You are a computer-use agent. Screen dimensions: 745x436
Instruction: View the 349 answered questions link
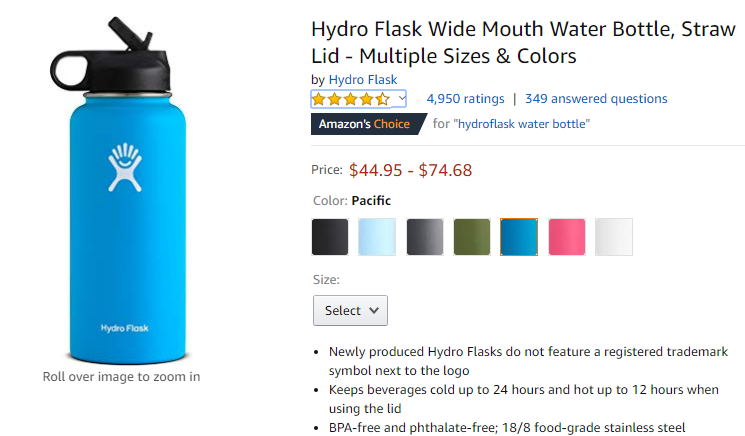coord(596,99)
